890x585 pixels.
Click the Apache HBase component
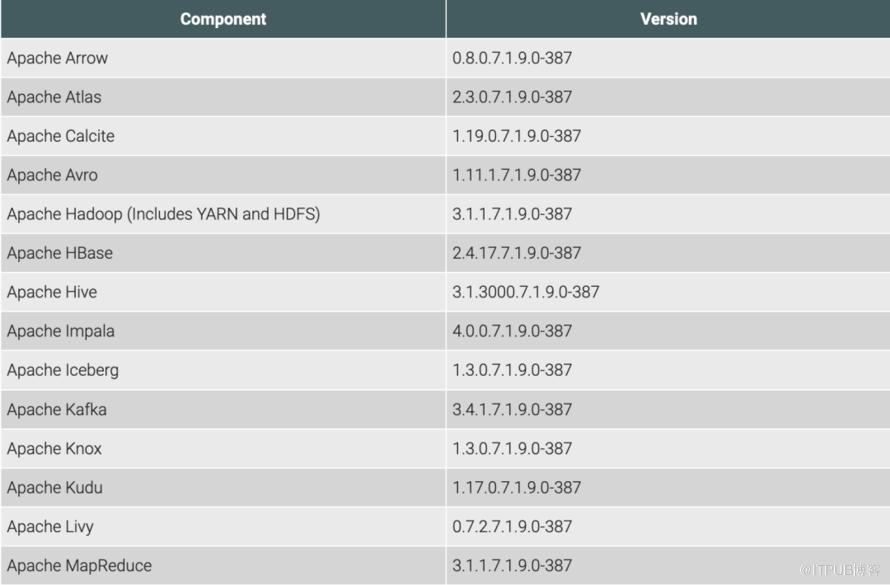59,253
